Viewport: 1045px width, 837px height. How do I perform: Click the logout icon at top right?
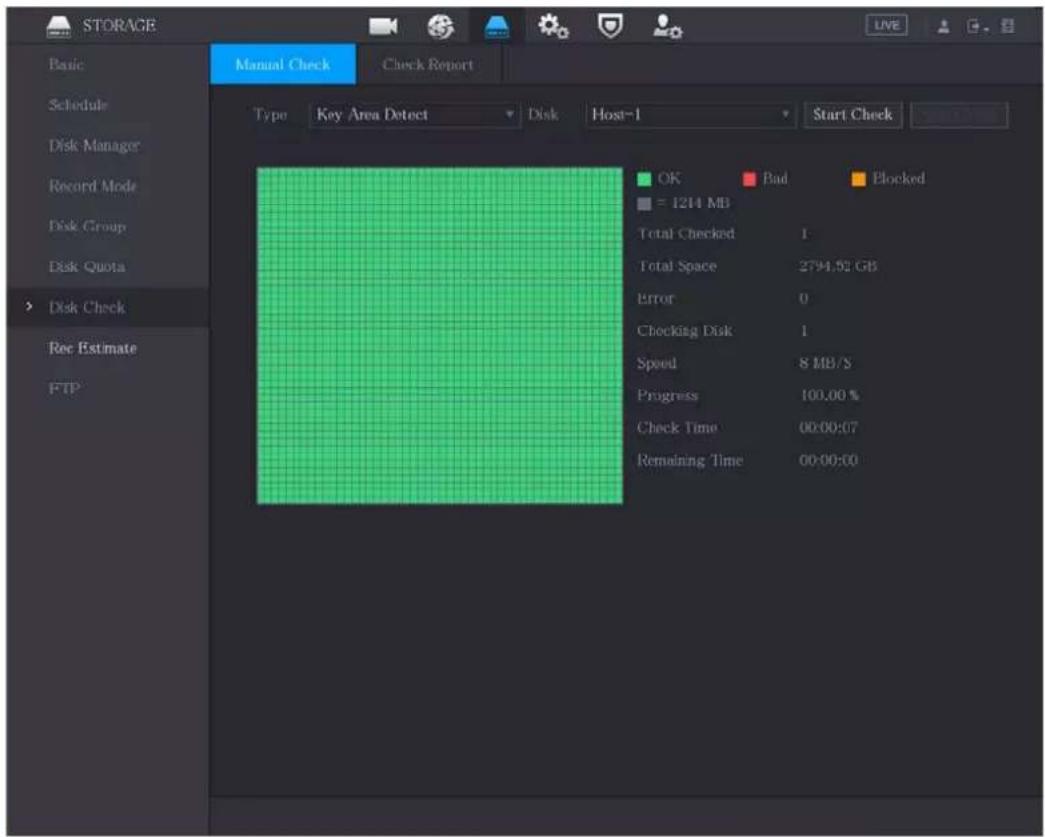(976, 27)
